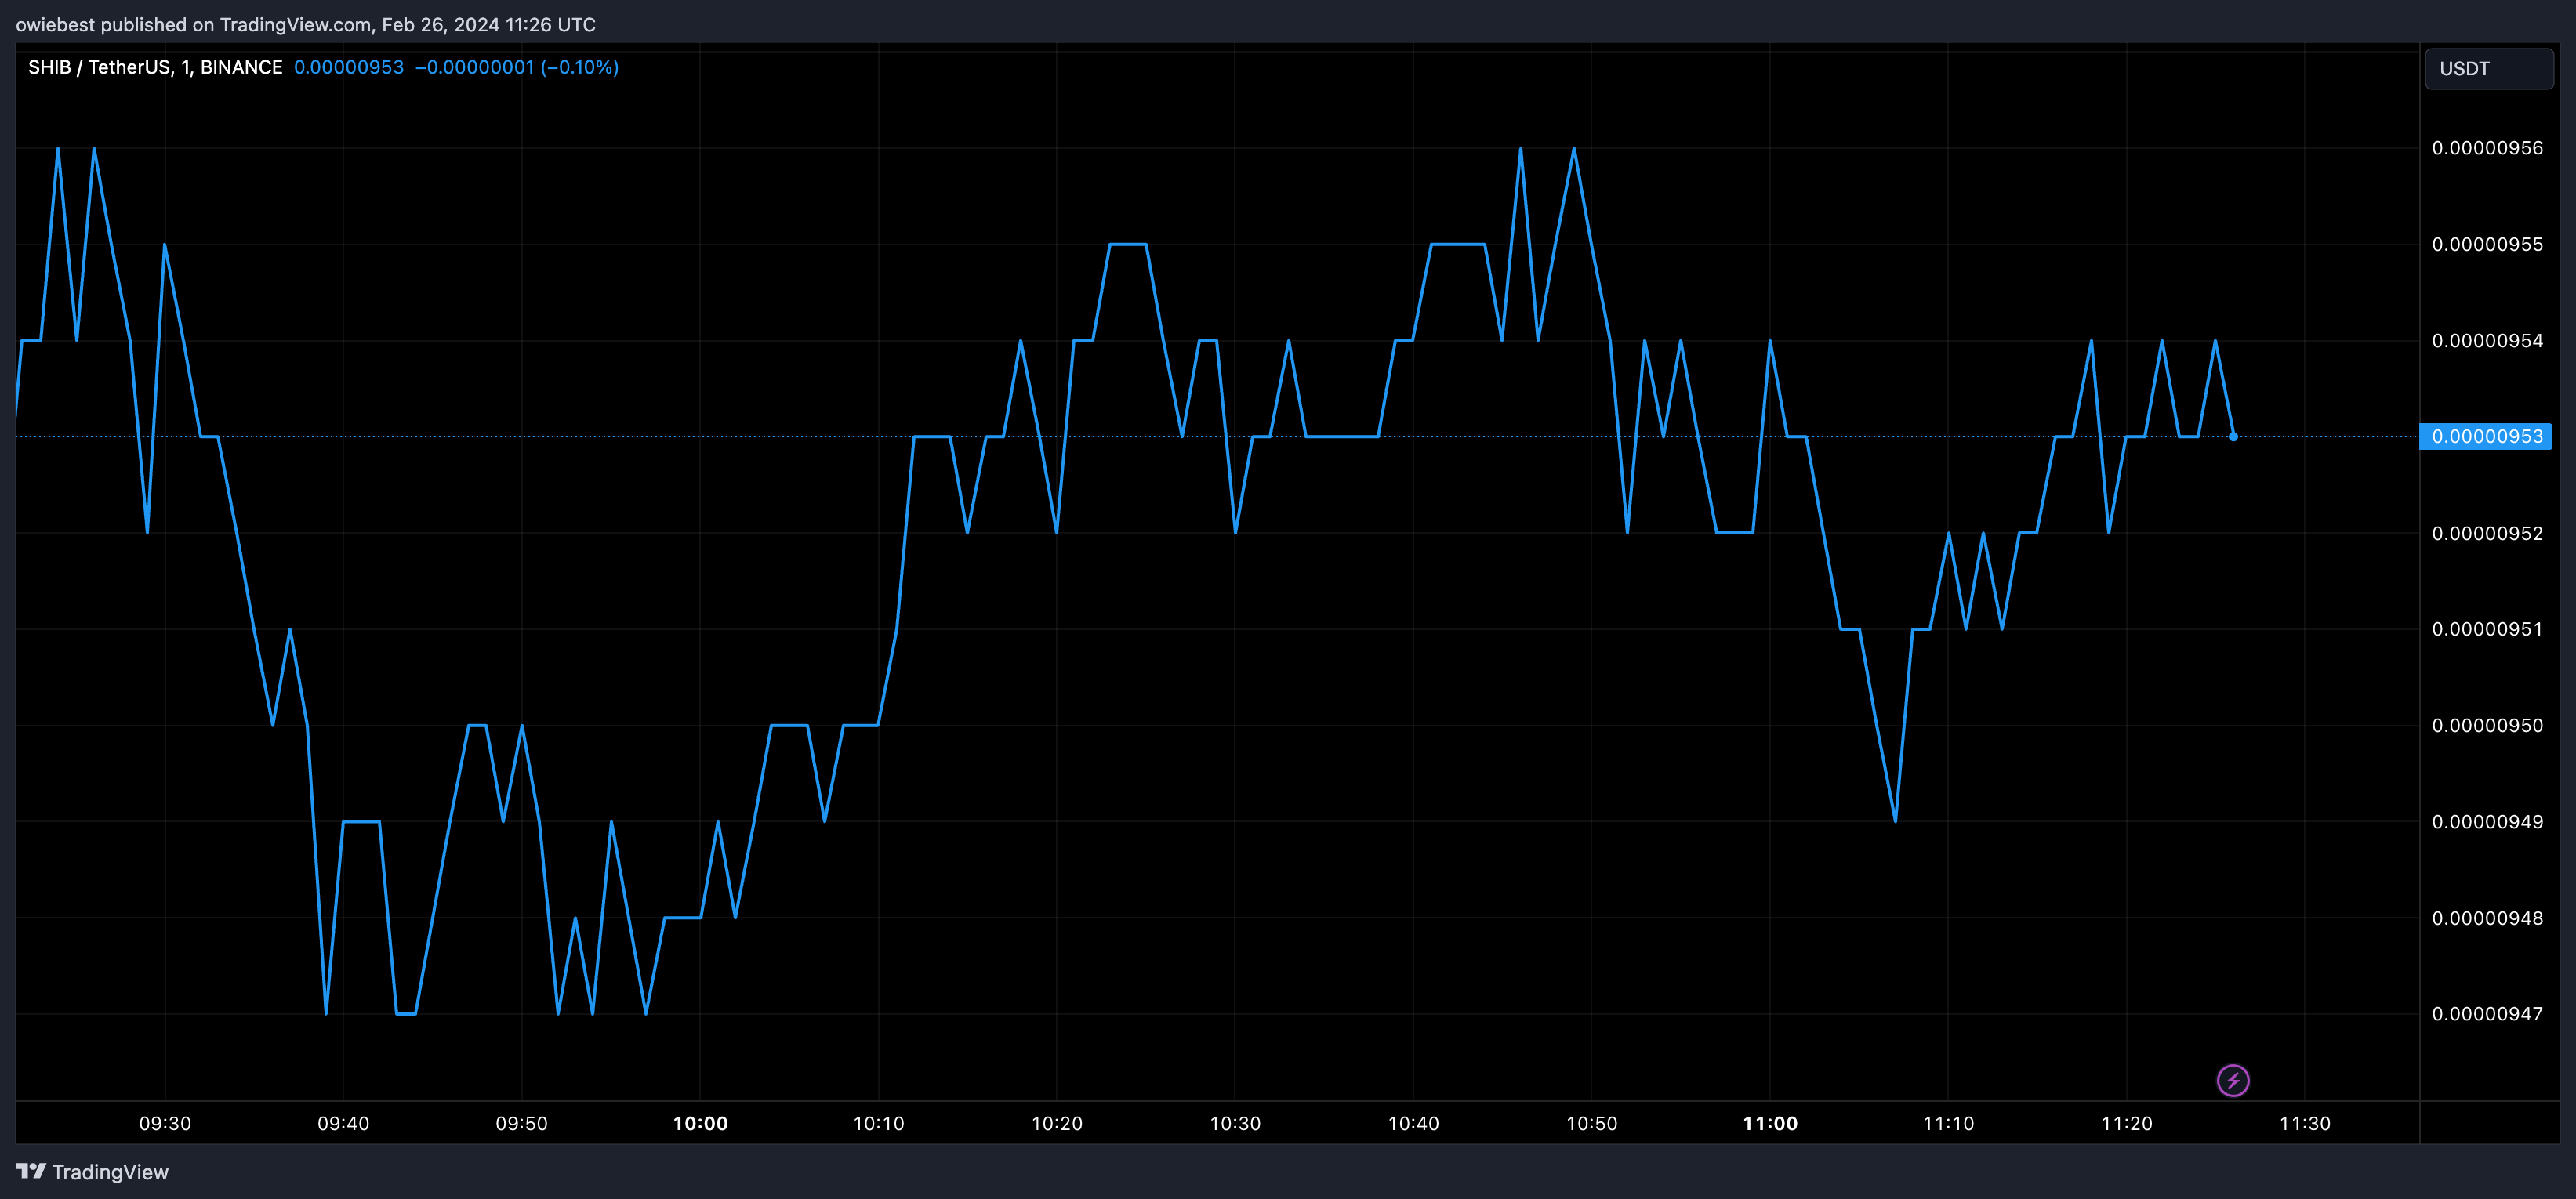This screenshot has height=1199, width=2576.
Task: Click the 09:30 time axis label
Action: [165, 1123]
